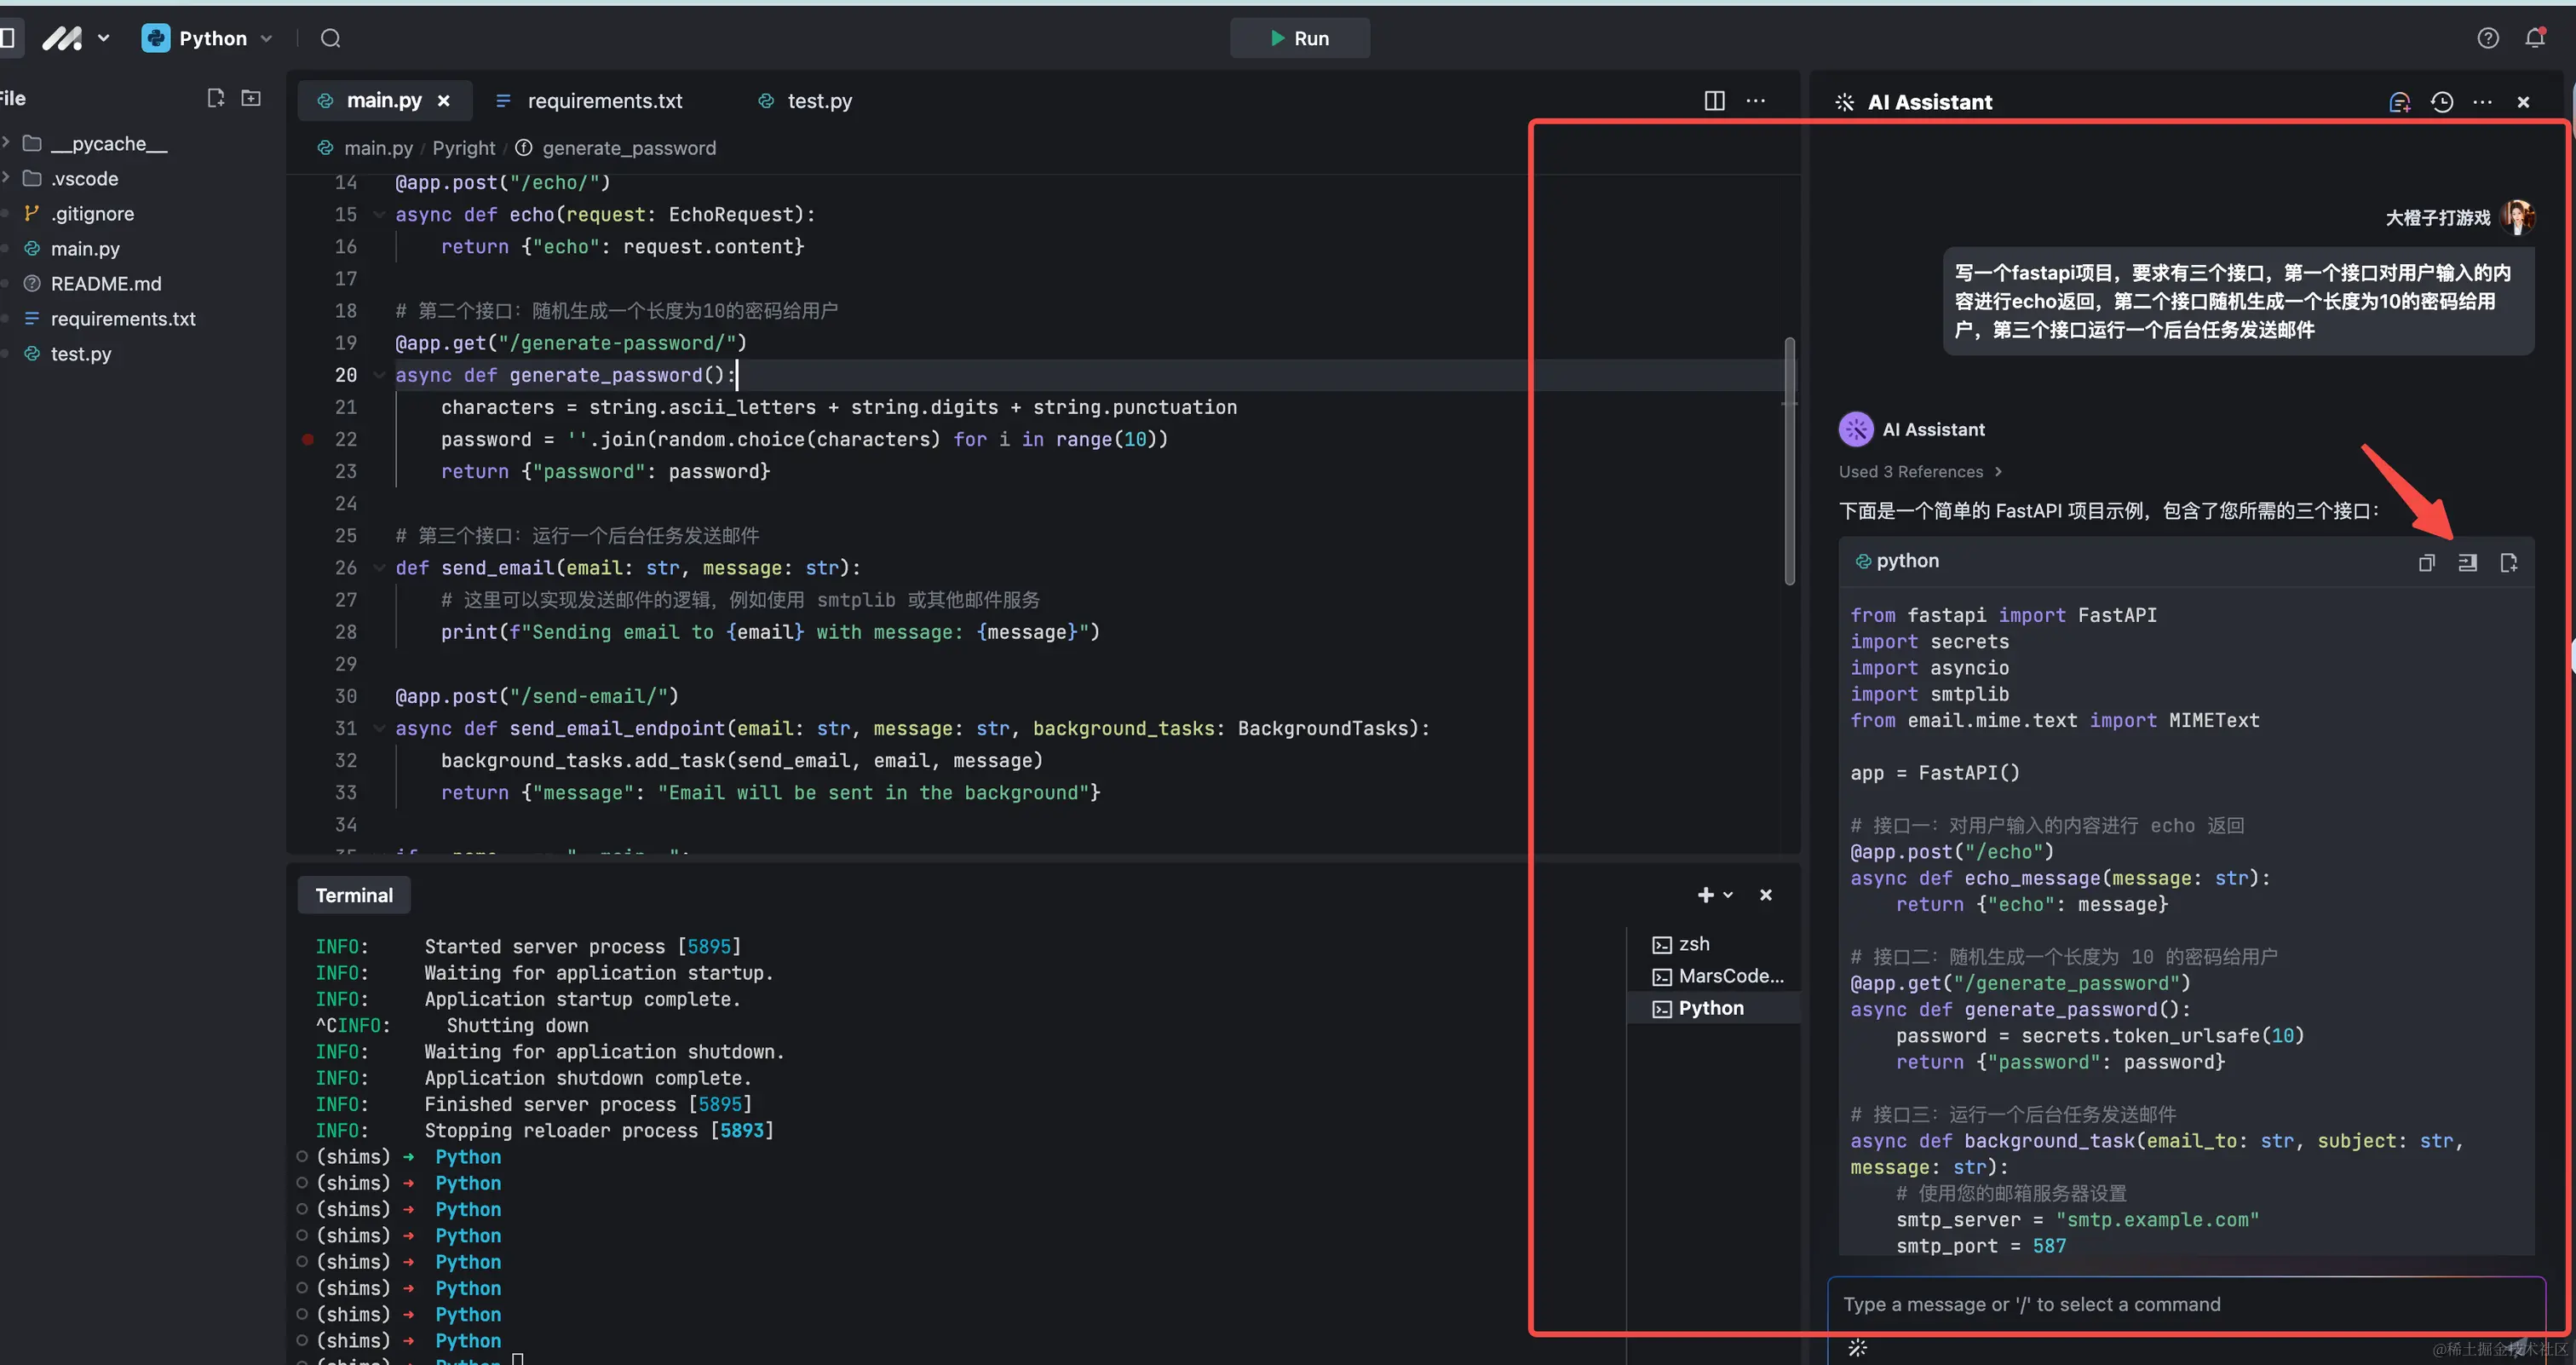The width and height of the screenshot is (2576, 1365).
Task: Open test.py in file tree
Action: 80,354
